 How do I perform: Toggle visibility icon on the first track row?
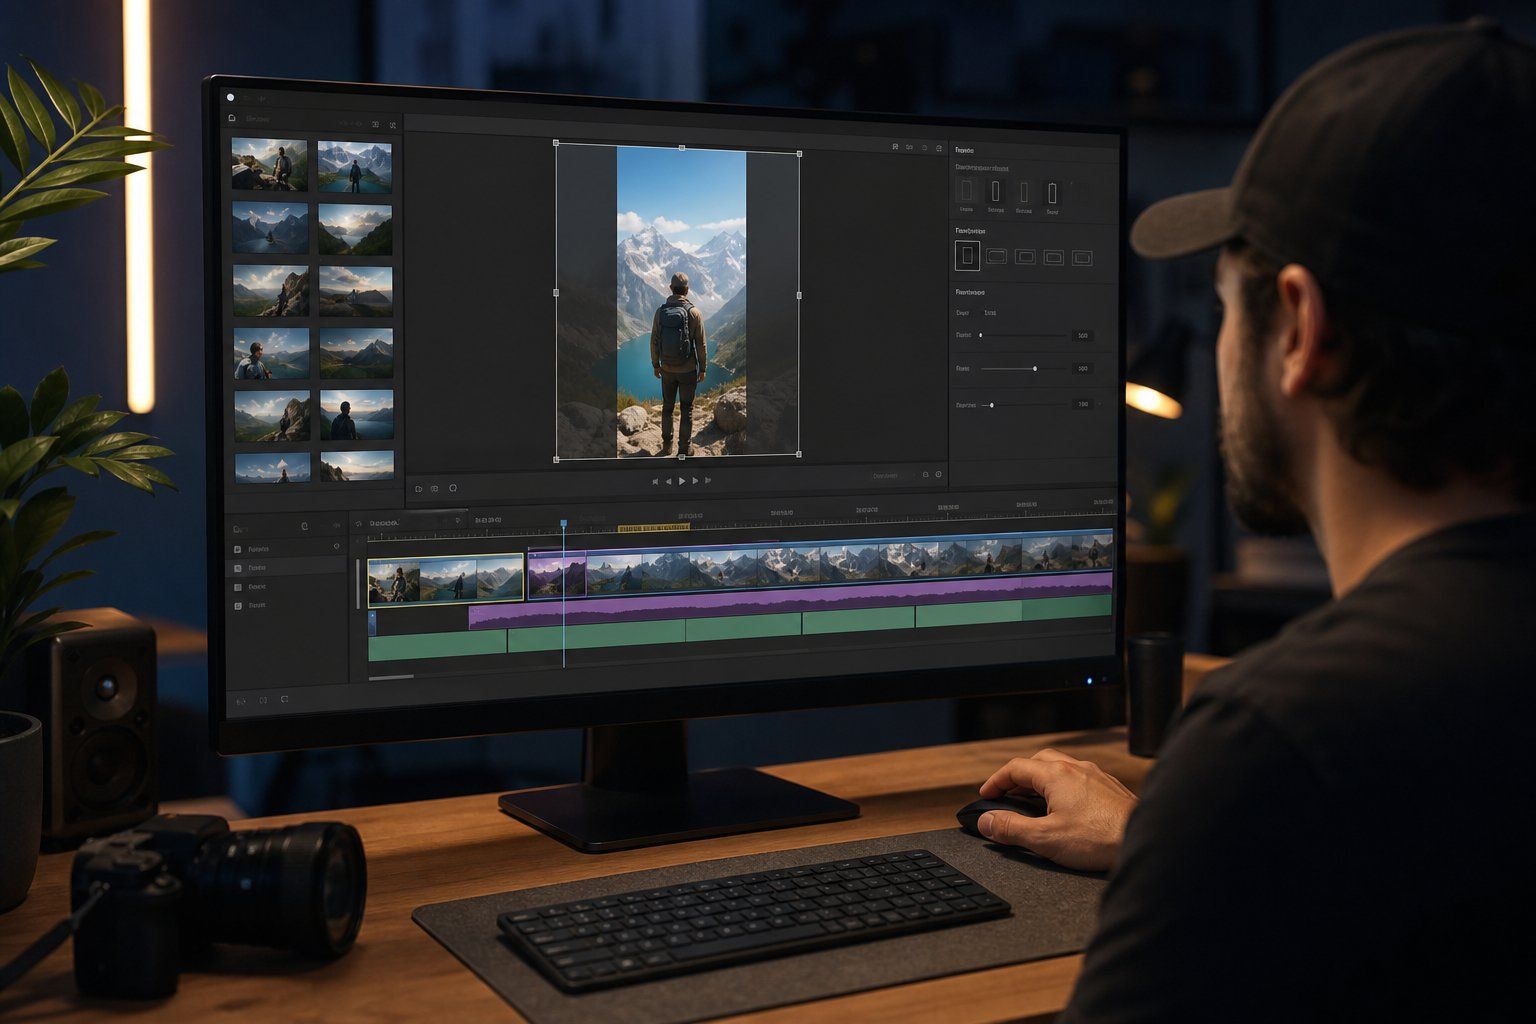point(336,547)
